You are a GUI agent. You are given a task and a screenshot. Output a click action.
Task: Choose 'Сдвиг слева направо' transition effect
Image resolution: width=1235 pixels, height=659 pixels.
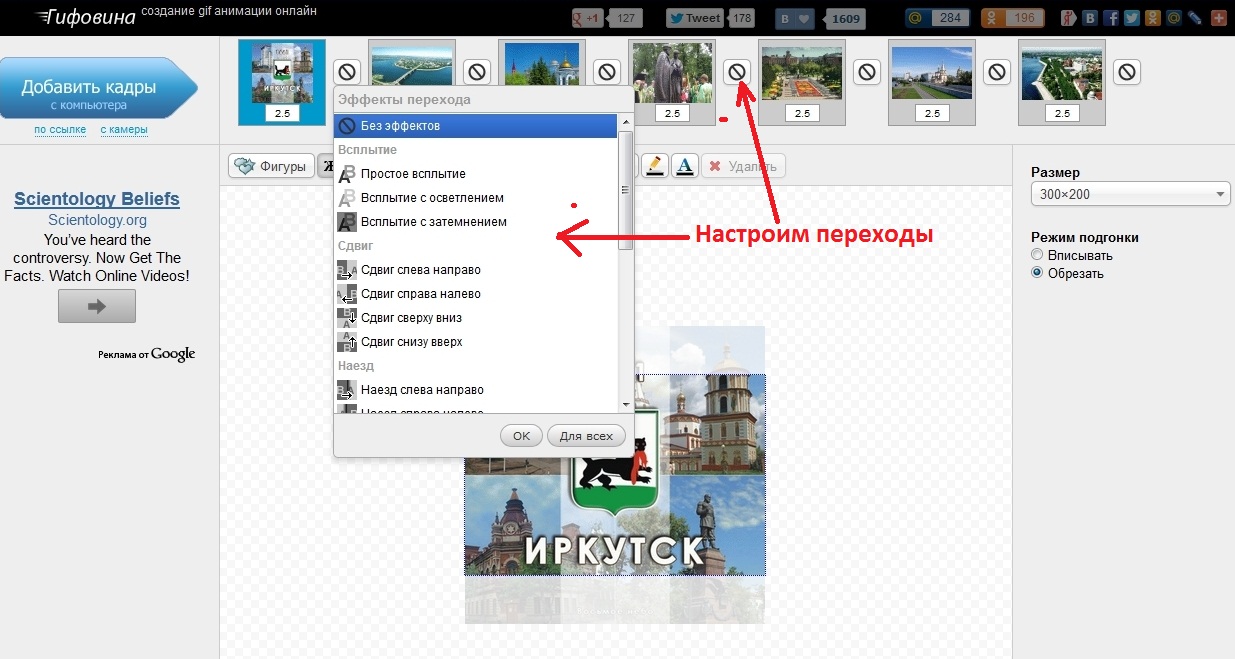coord(476,270)
